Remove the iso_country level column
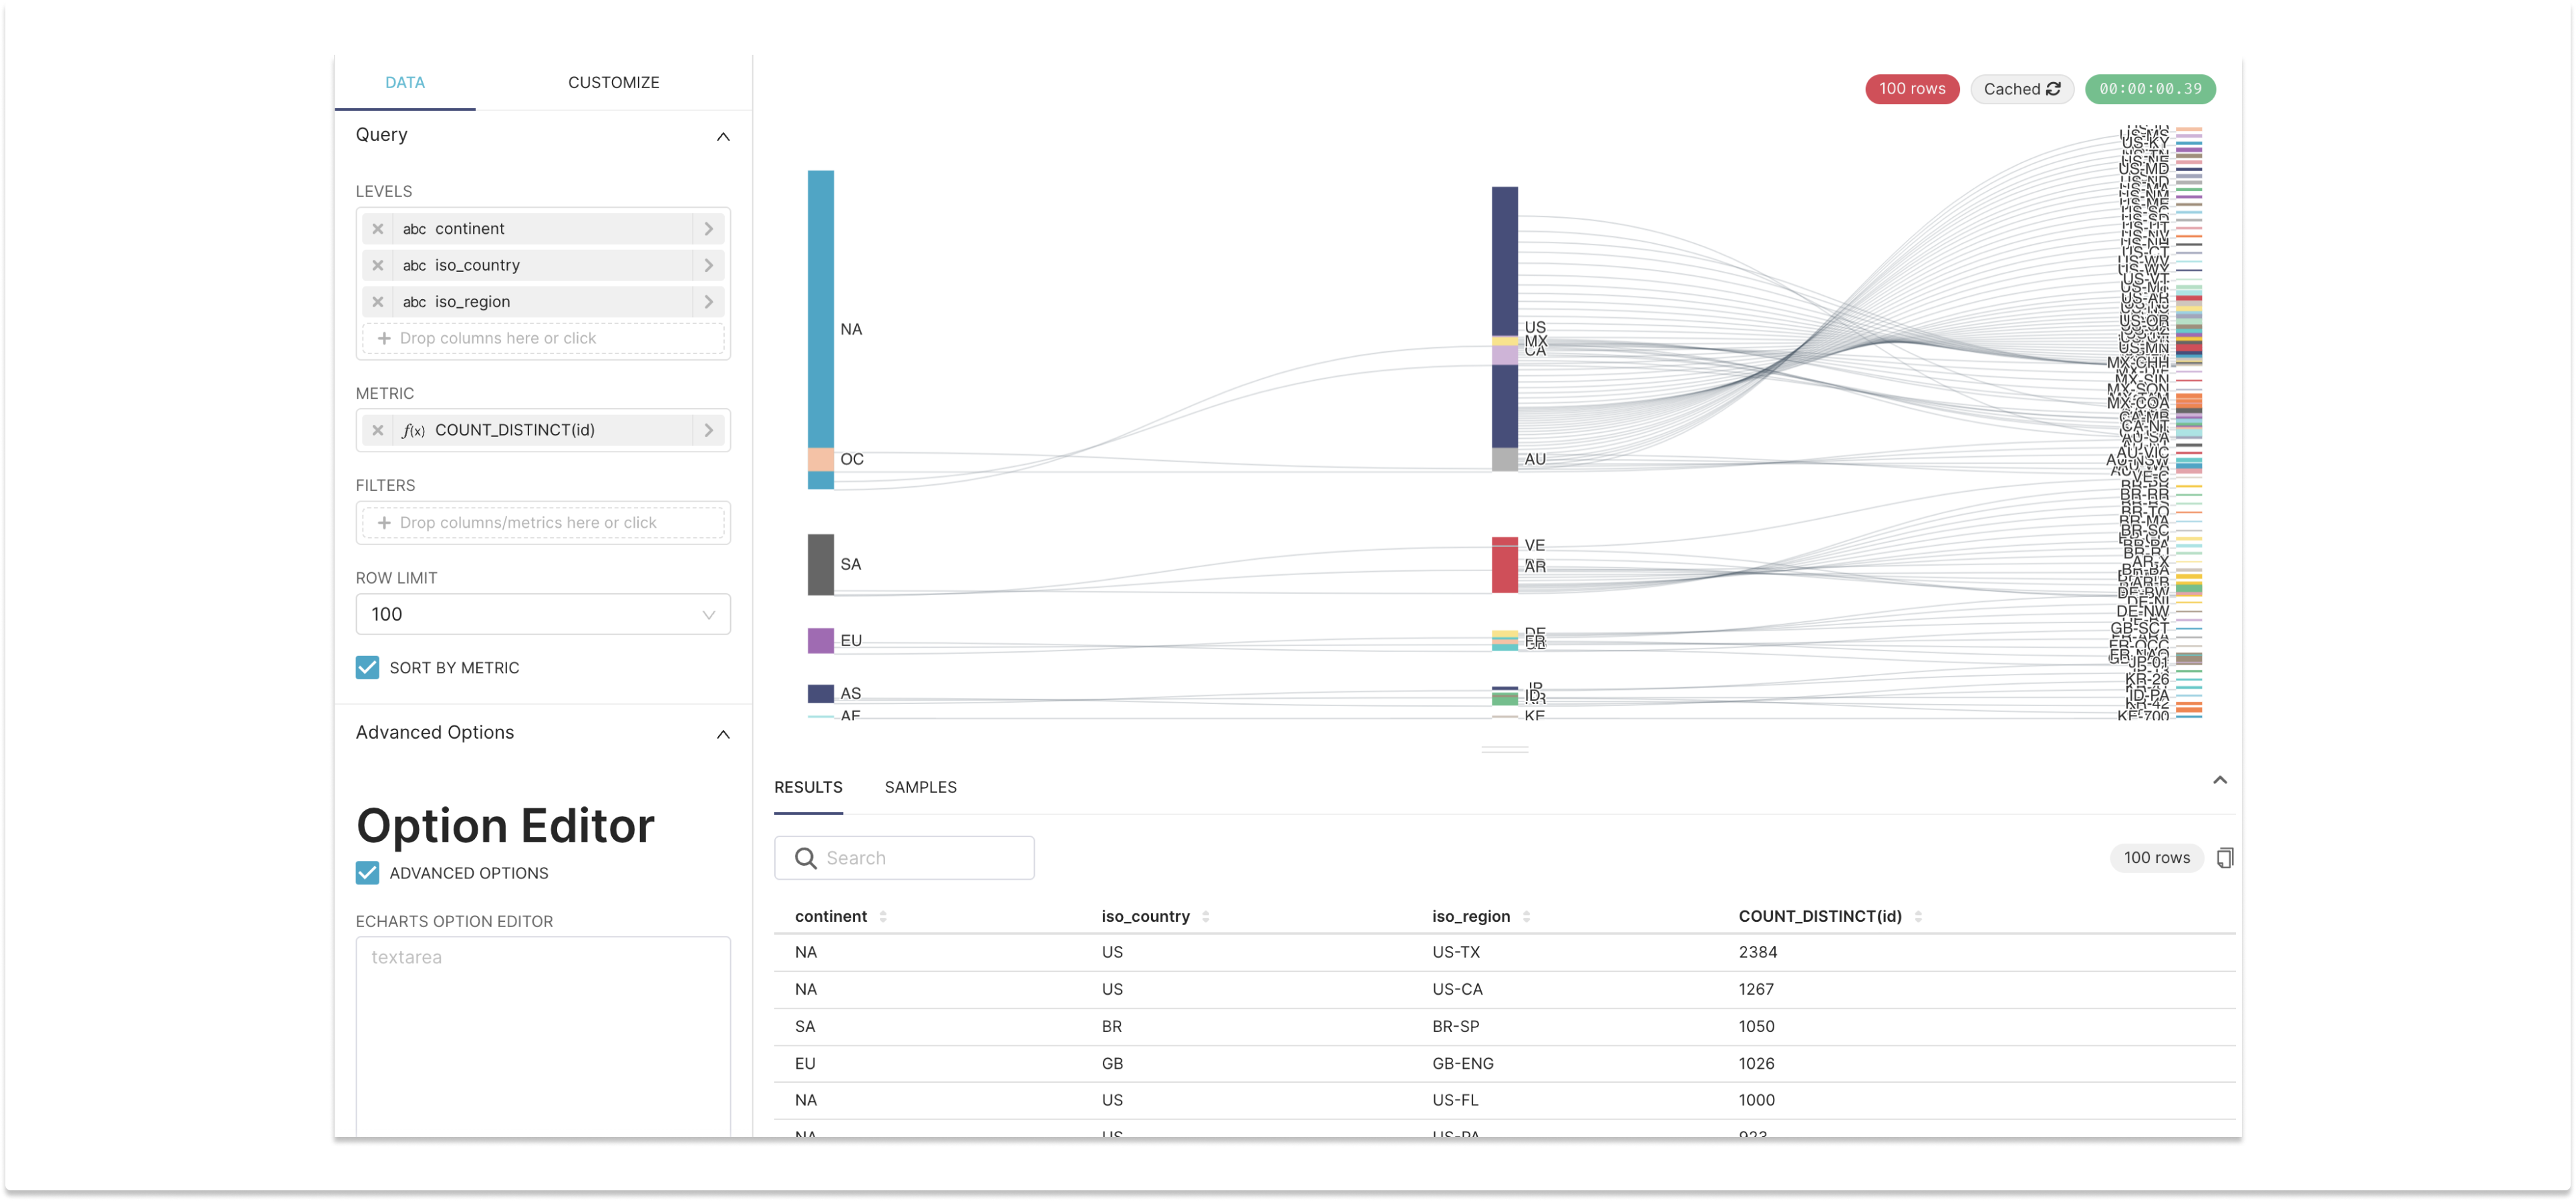Viewport: 2576px width, 1201px height. tap(377, 265)
